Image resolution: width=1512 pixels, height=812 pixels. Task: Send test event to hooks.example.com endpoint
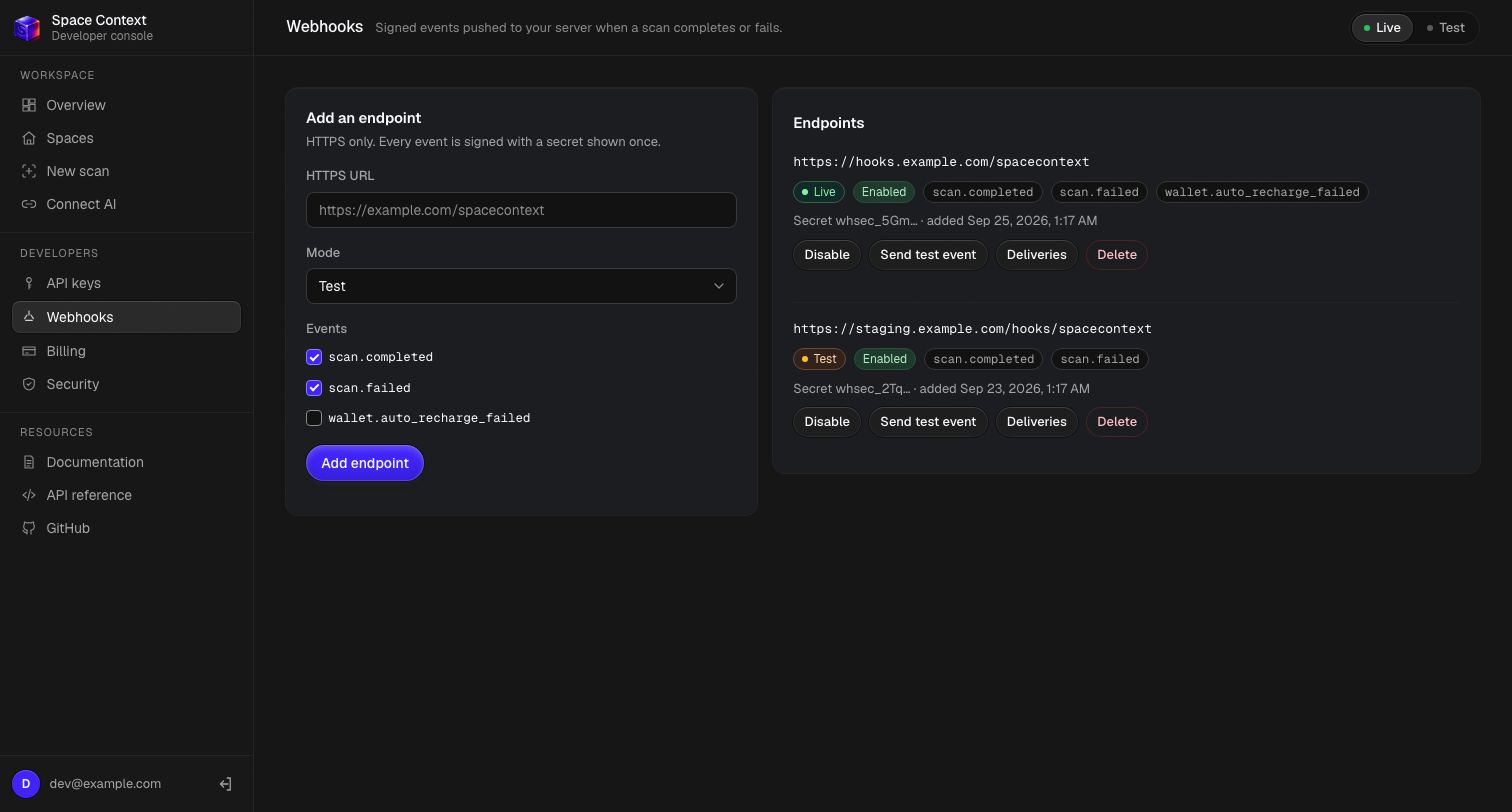click(928, 254)
